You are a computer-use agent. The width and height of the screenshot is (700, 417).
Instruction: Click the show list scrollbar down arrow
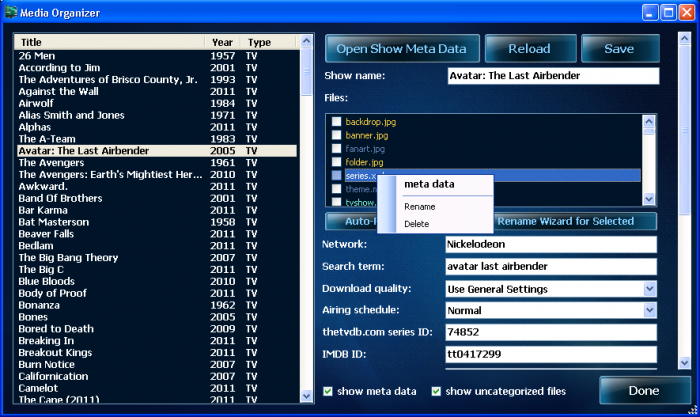(x=306, y=396)
